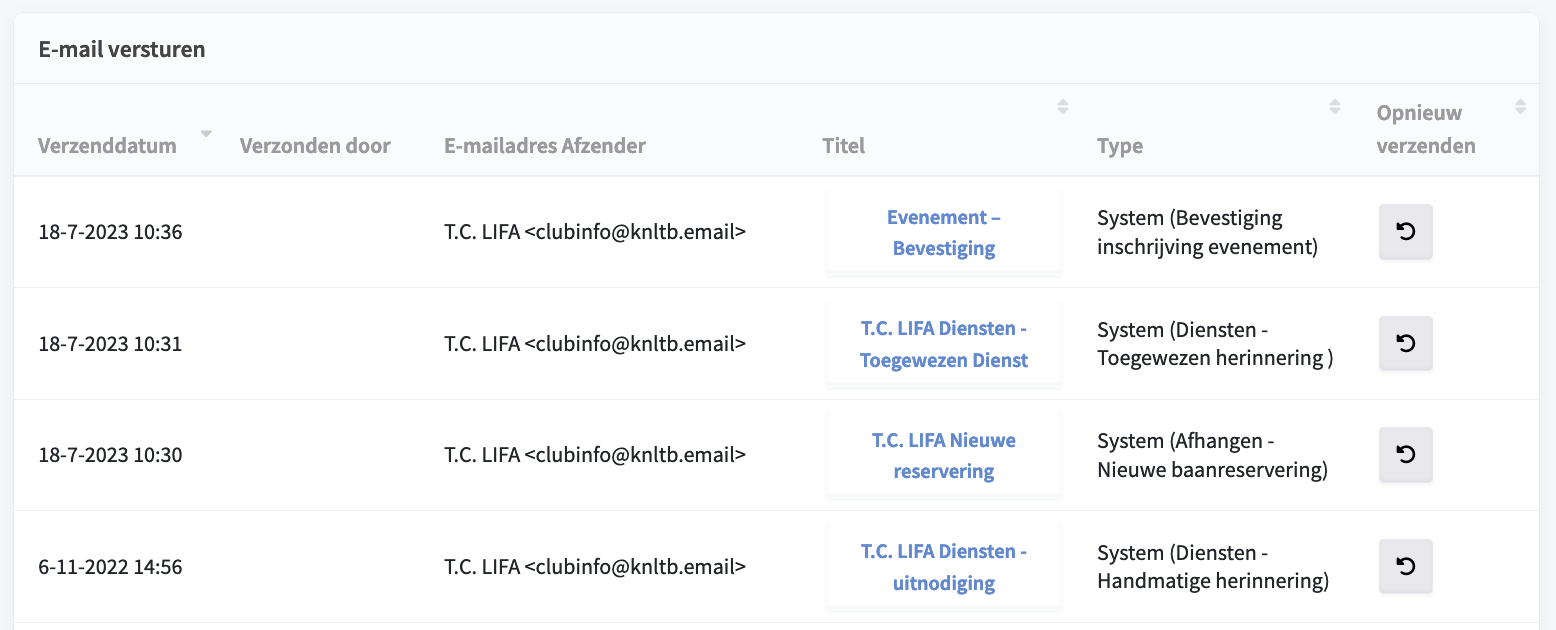
Task: Open T.C. LIFA Diensten - Toegewezen Dienst link
Action: pos(943,343)
